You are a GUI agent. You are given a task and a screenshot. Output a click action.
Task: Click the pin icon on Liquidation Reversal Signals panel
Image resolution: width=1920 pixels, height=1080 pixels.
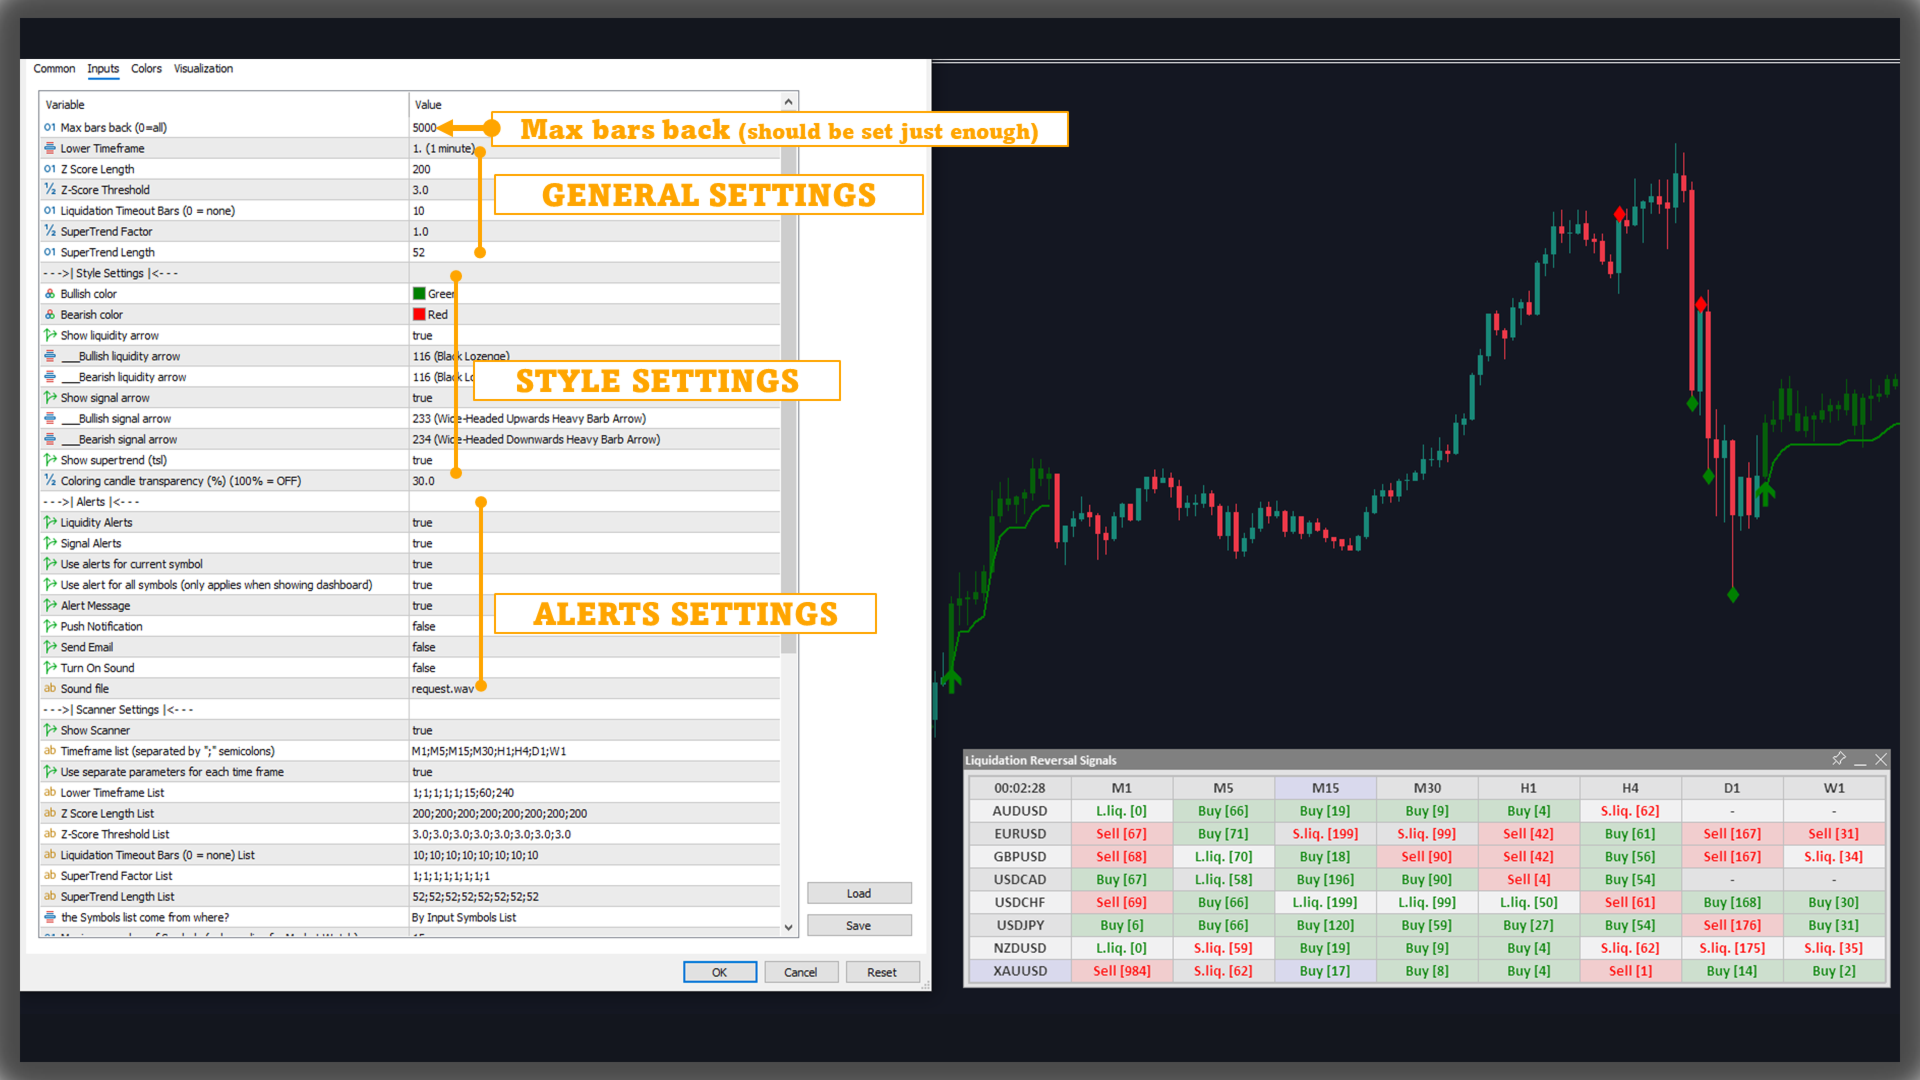coord(1838,759)
